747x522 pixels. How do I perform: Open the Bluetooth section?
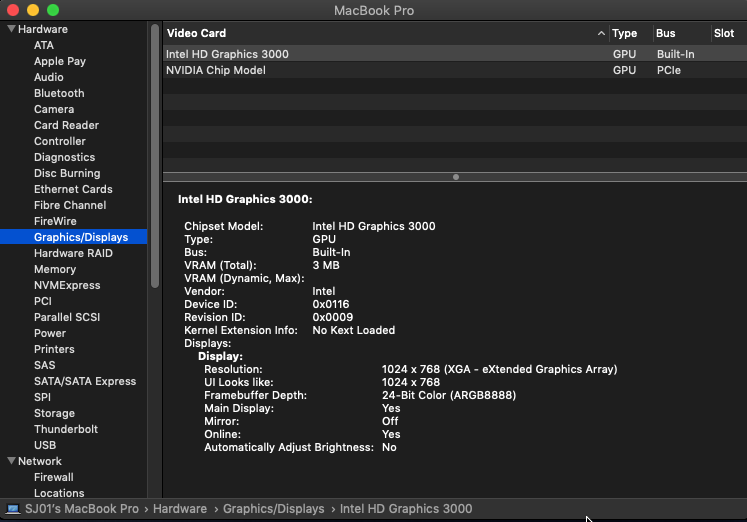tap(59, 93)
